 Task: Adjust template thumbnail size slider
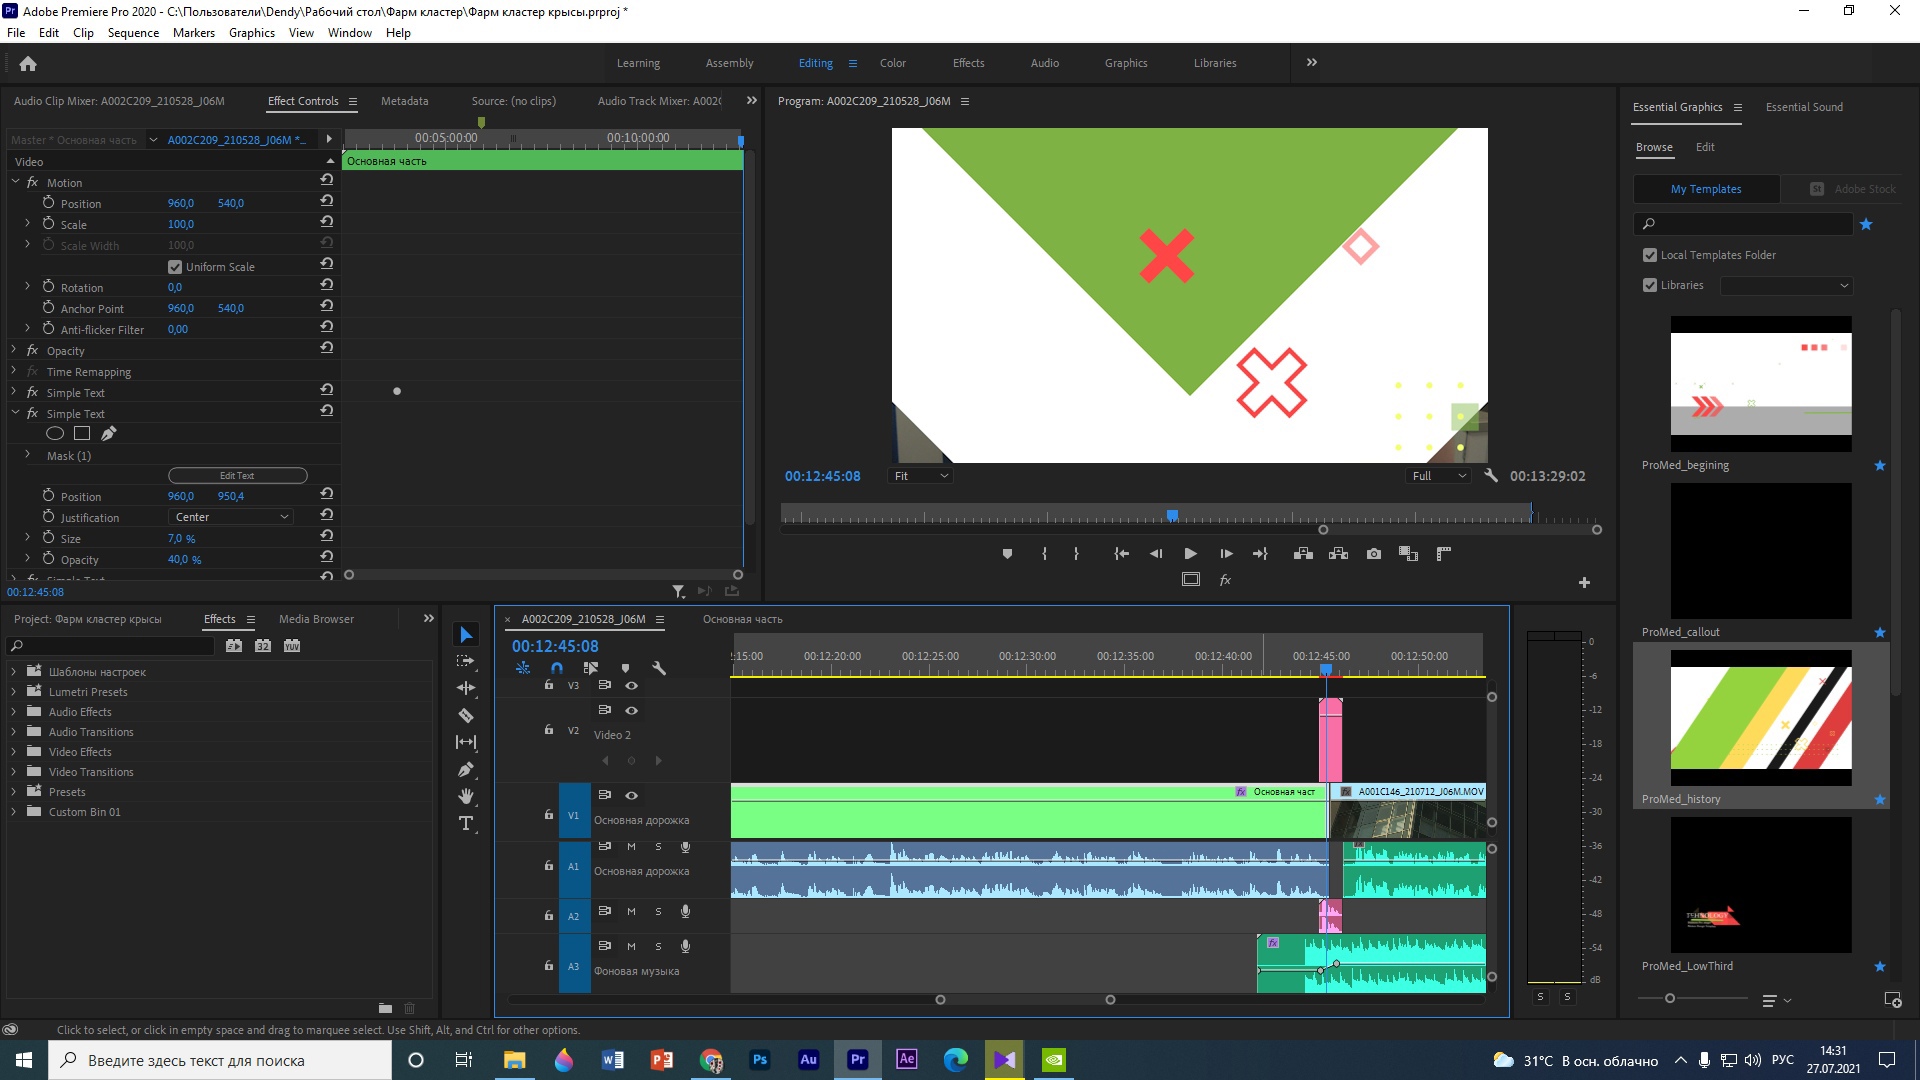coord(1670,999)
